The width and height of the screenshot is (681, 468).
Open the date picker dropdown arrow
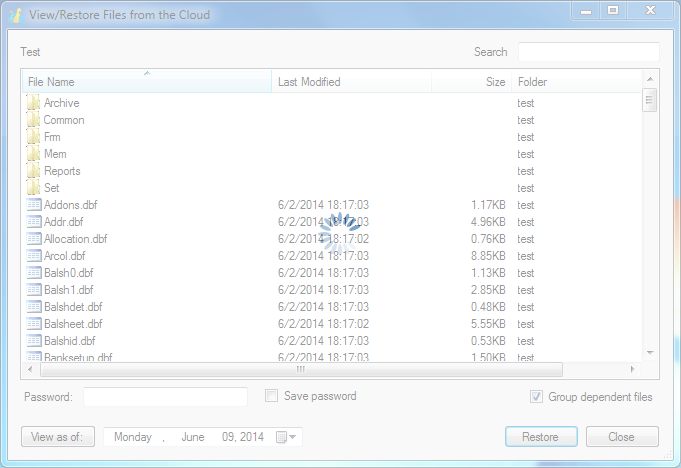pos(293,437)
